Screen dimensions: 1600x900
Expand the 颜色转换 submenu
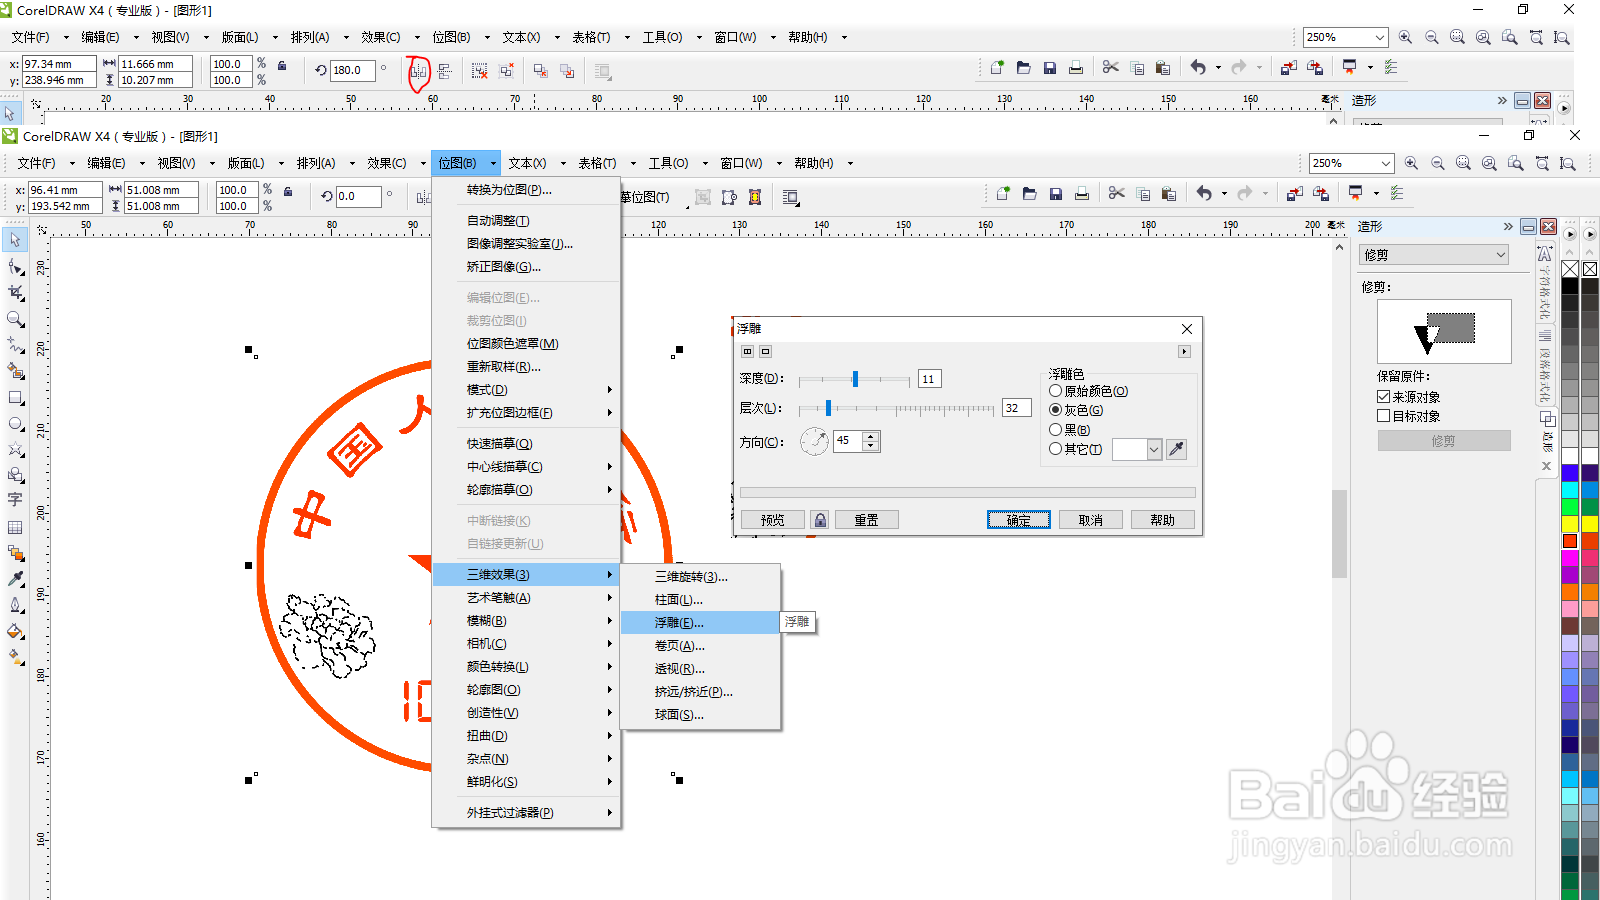pos(526,667)
